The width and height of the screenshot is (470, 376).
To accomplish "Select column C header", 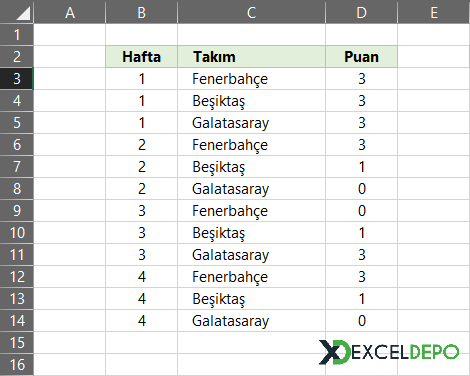I will pyautogui.click(x=252, y=12).
